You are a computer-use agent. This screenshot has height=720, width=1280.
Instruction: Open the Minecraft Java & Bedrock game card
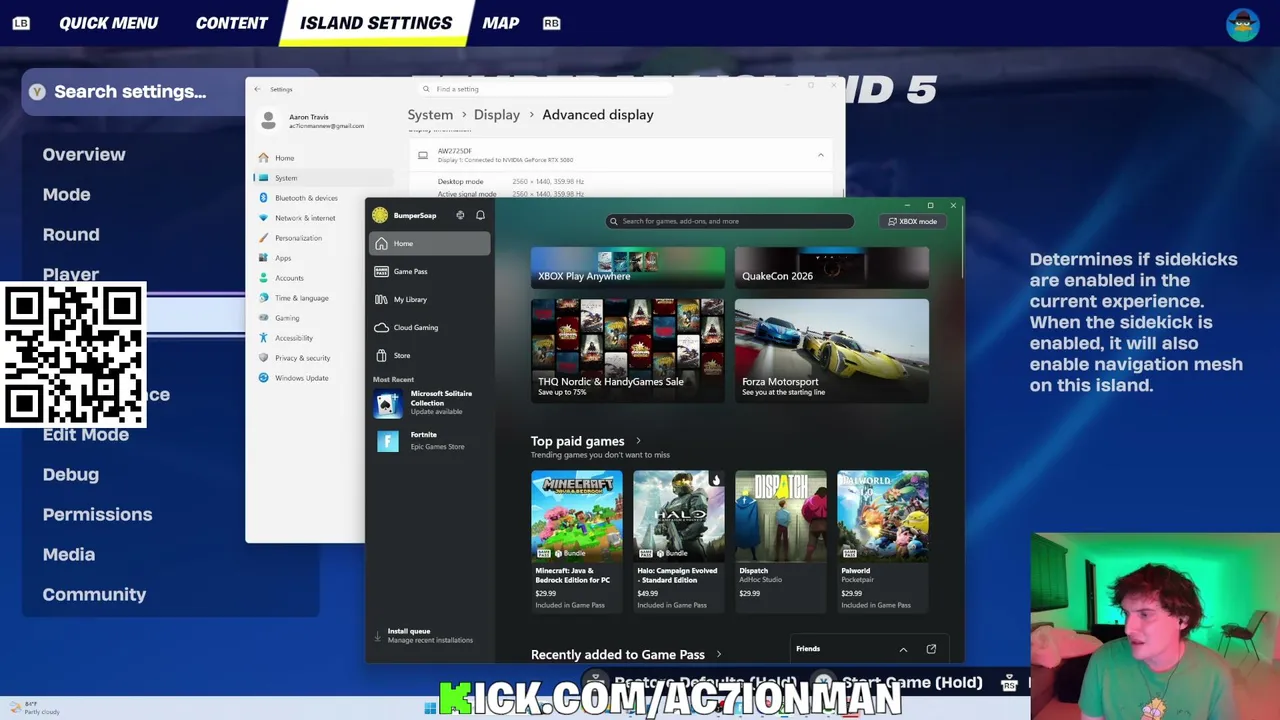coord(577,540)
